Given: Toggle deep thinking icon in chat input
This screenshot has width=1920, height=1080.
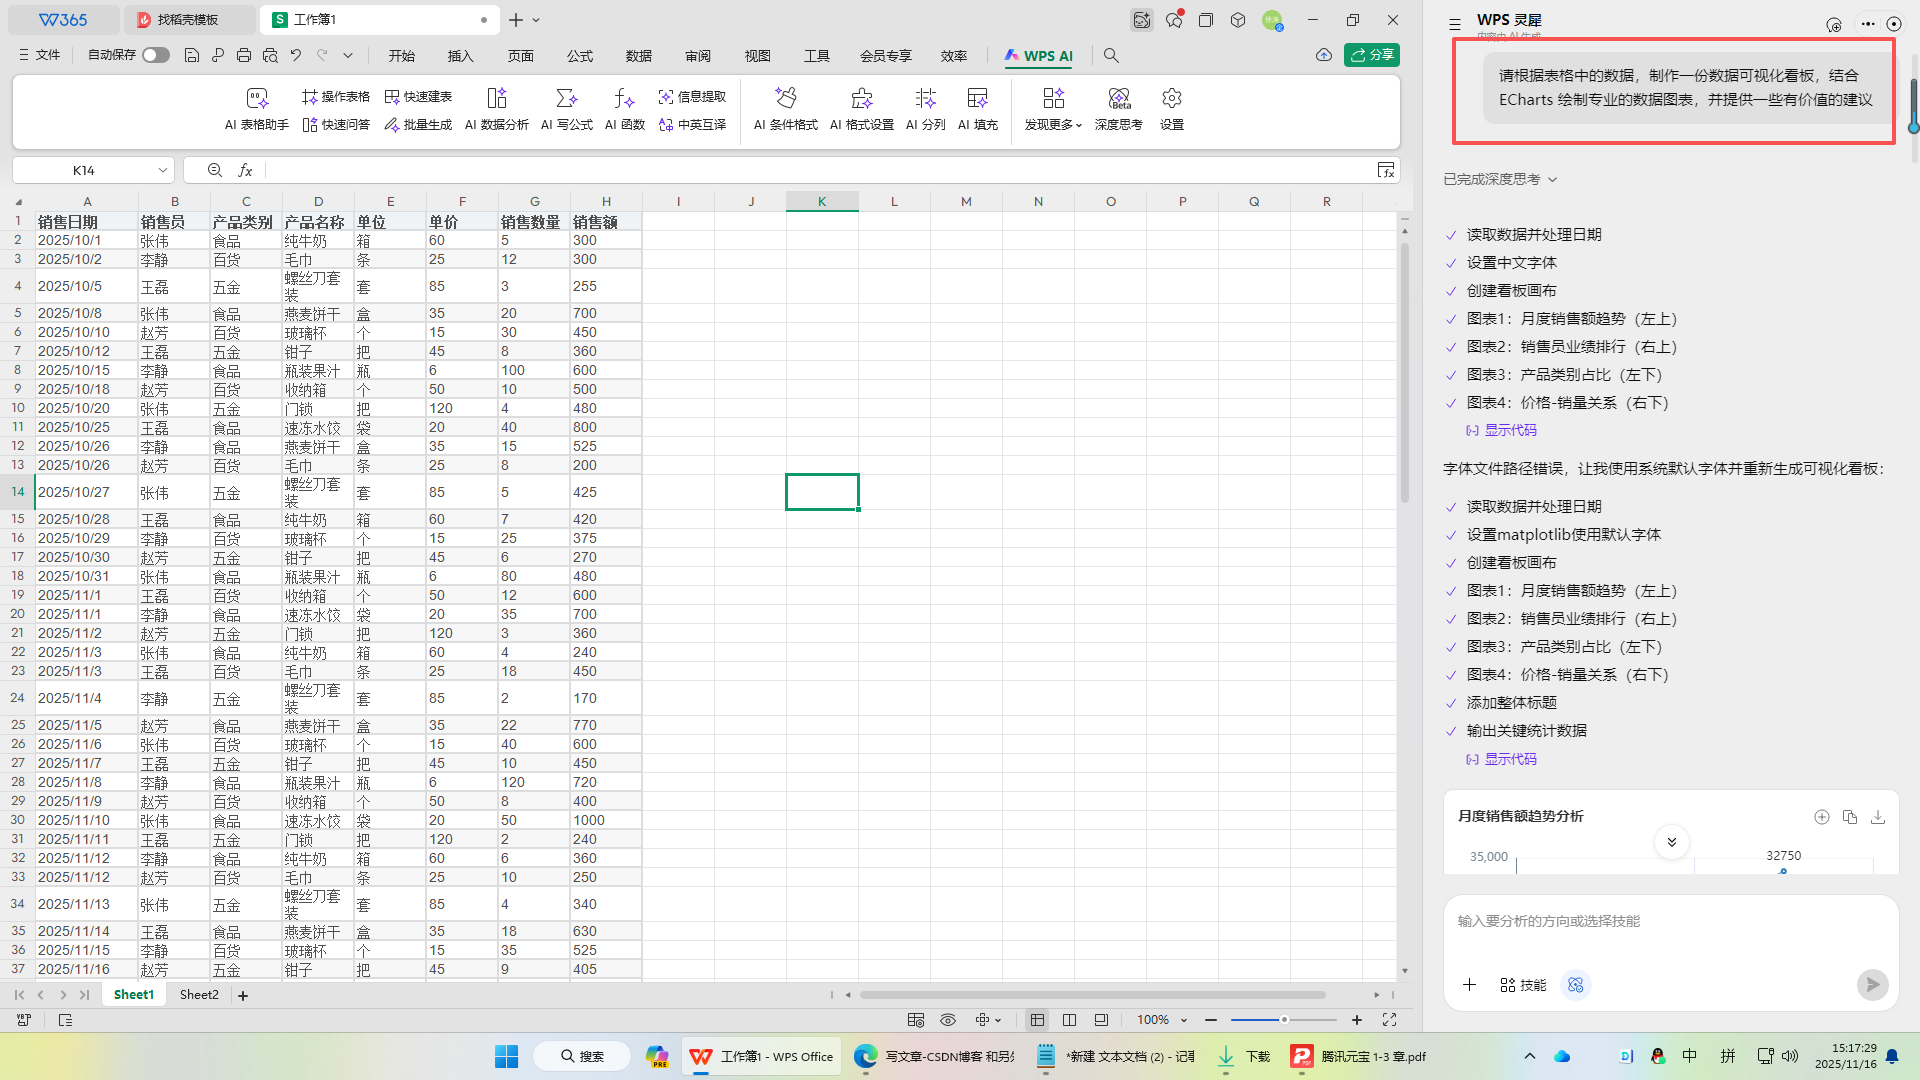Looking at the screenshot, I should click(x=1576, y=985).
